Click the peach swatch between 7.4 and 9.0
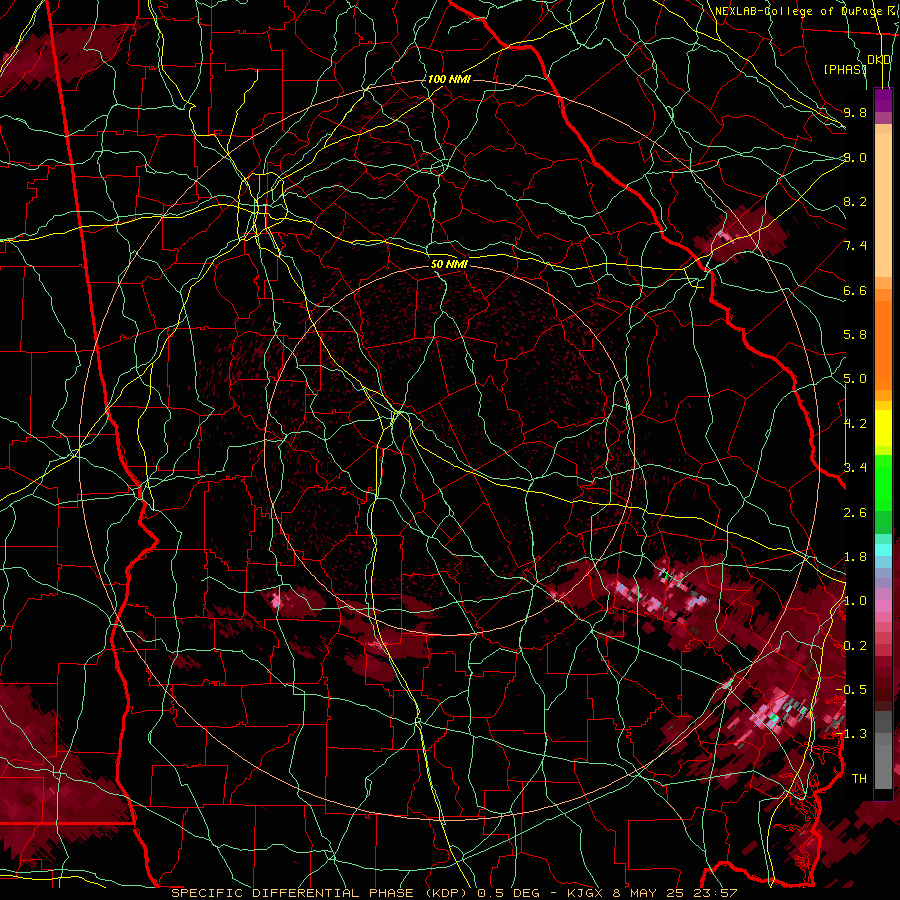 click(883, 205)
